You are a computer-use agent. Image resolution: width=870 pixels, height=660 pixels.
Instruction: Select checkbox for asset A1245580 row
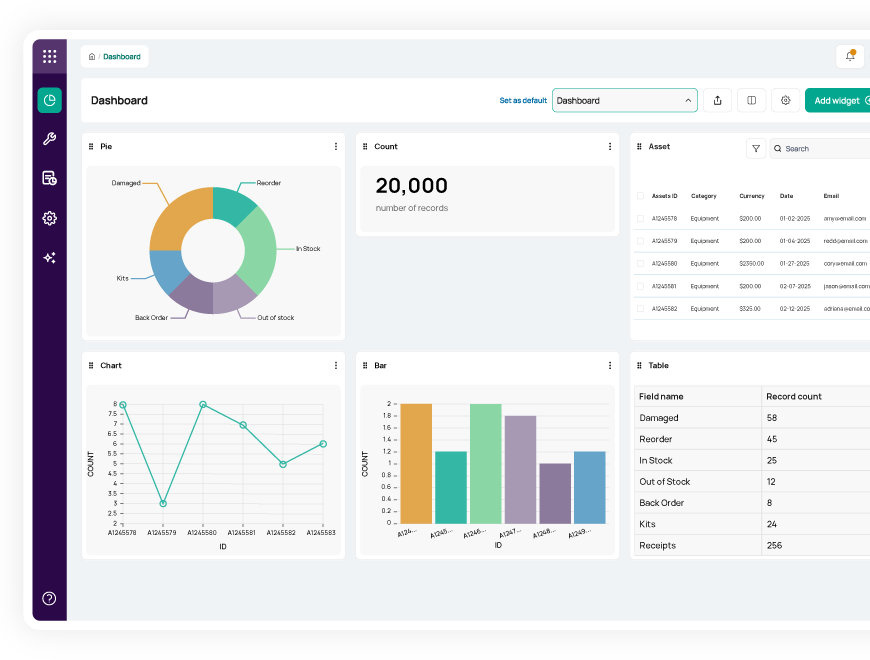click(x=640, y=264)
